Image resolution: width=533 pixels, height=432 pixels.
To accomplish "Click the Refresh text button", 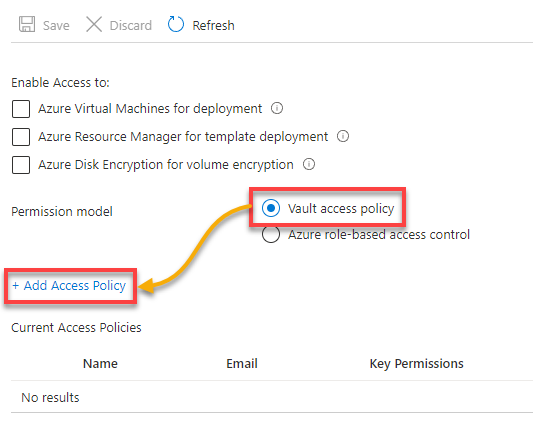I will tap(213, 25).
